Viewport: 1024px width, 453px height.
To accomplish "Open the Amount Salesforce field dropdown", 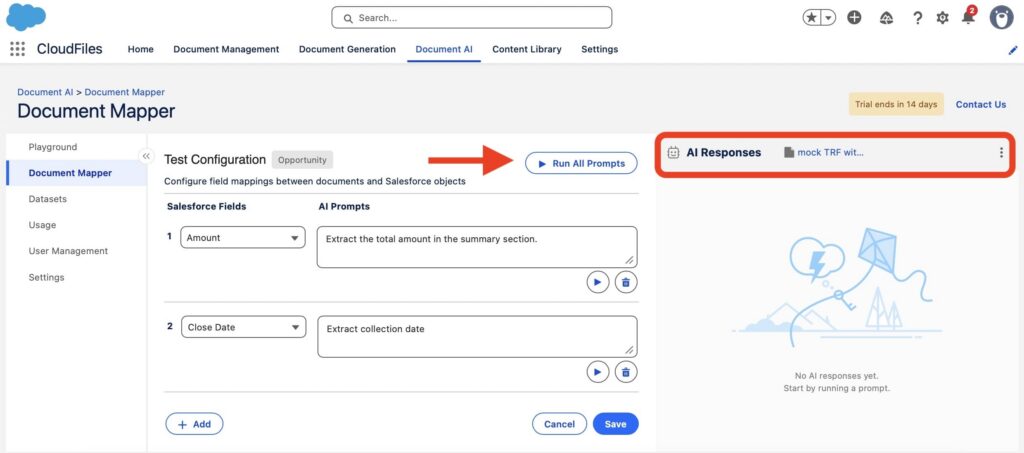I will 243,238.
